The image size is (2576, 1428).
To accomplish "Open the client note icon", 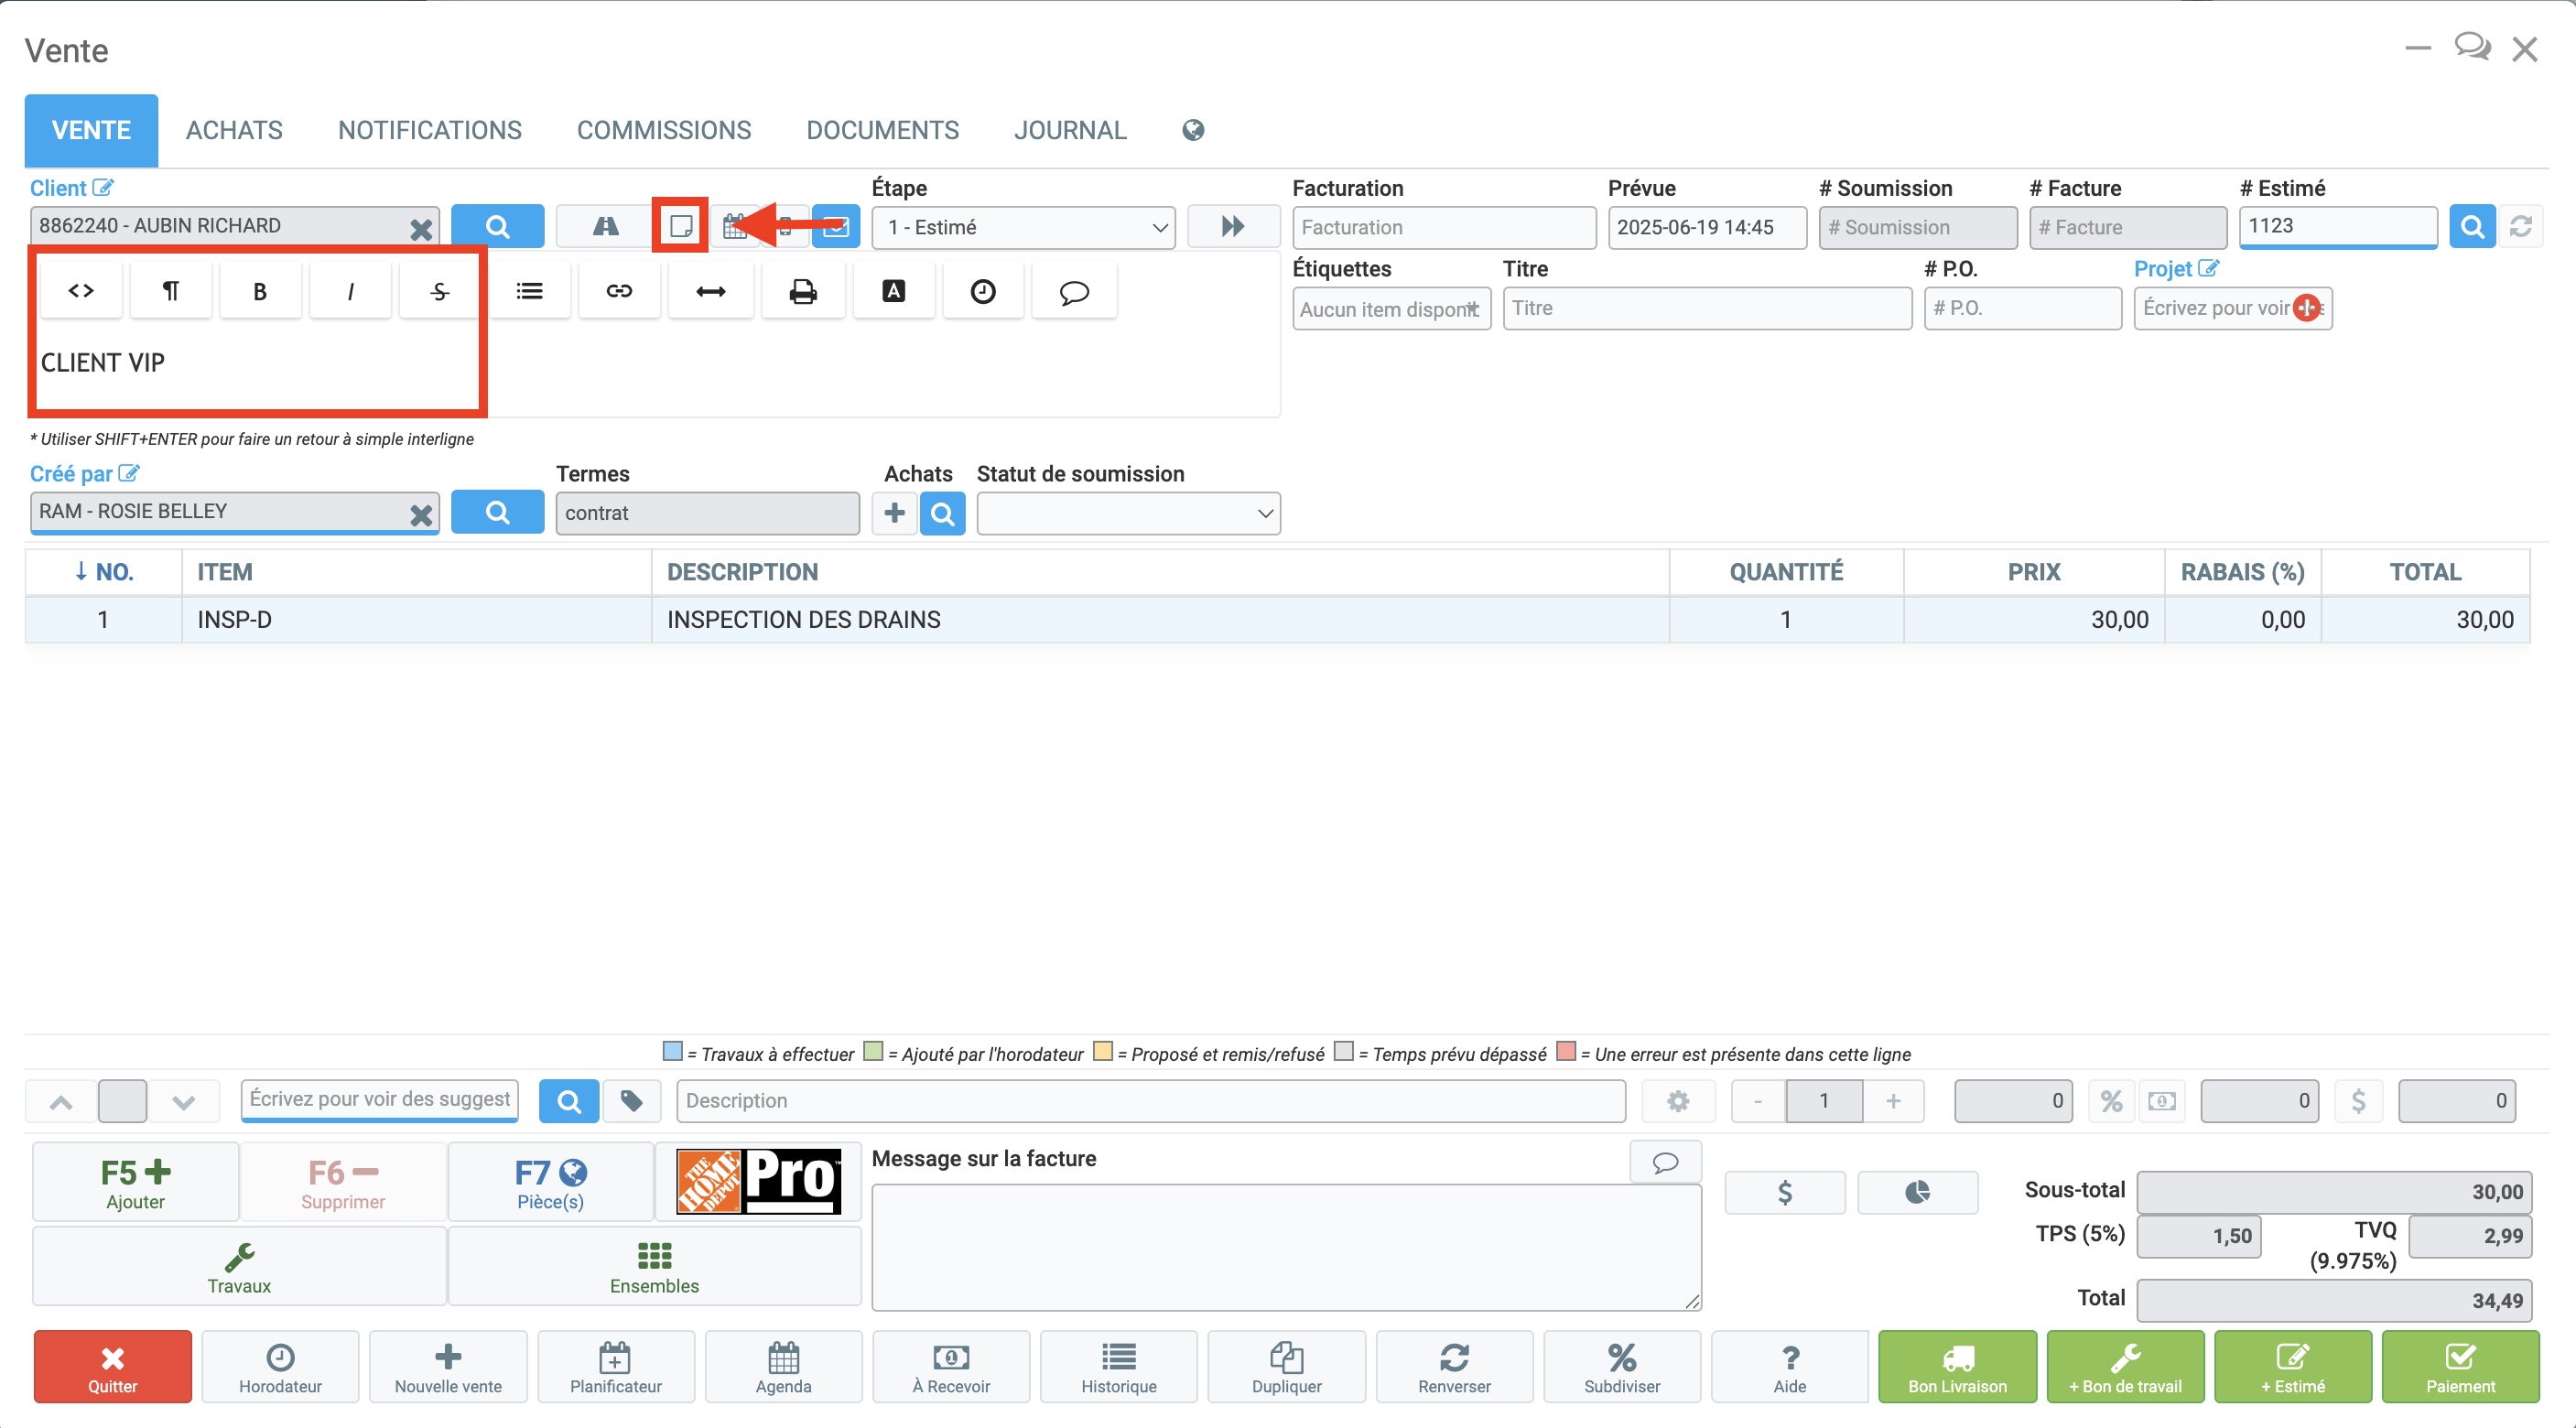I will [681, 226].
